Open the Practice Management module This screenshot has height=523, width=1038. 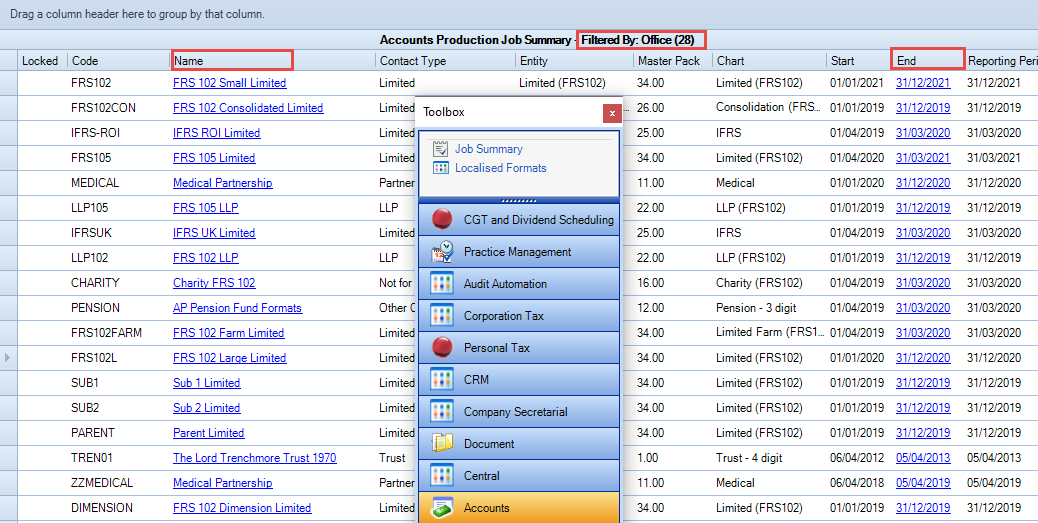(519, 252)
